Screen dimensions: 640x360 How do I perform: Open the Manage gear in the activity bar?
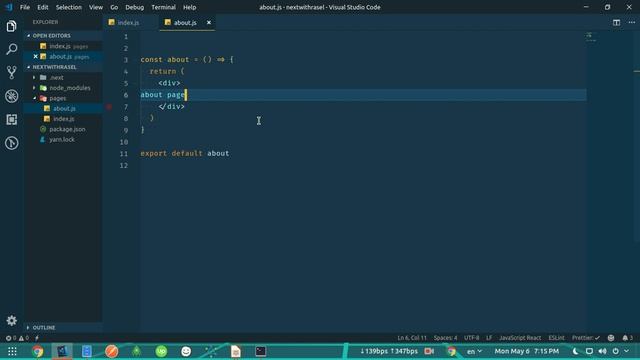pyautogui.click(x=11, y=320)
